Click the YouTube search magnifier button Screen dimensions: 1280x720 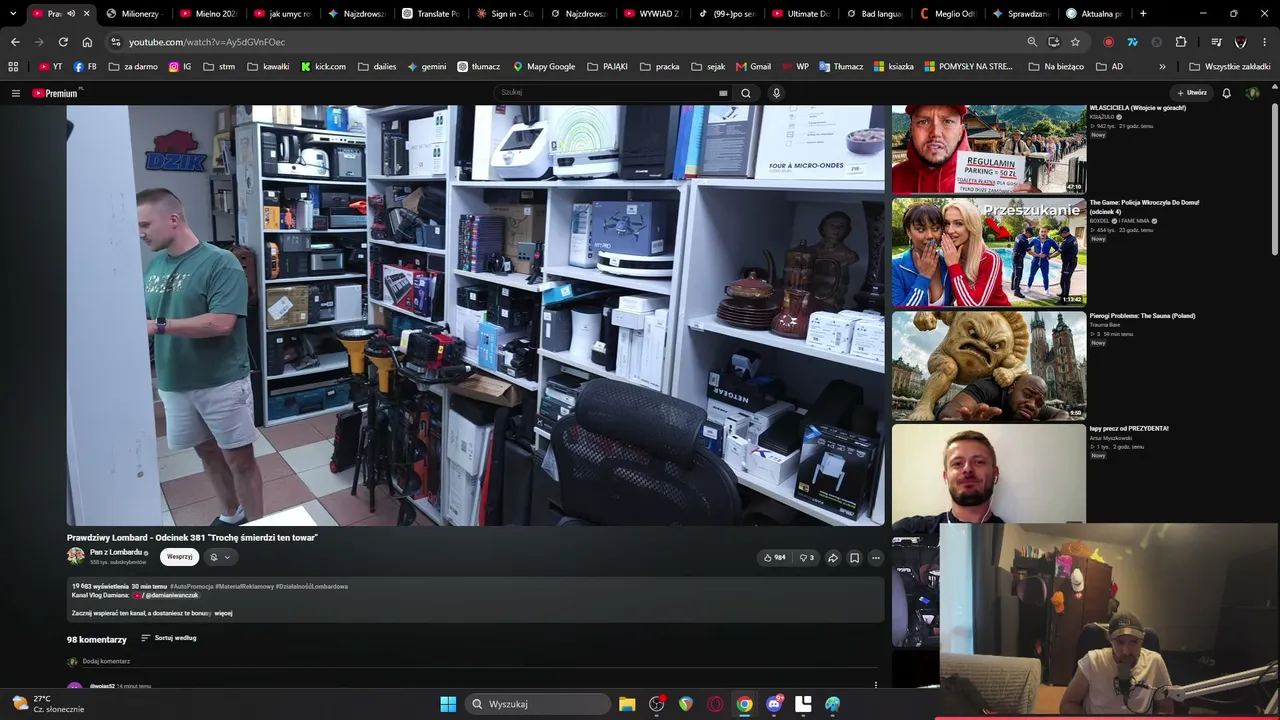point(746,93)
